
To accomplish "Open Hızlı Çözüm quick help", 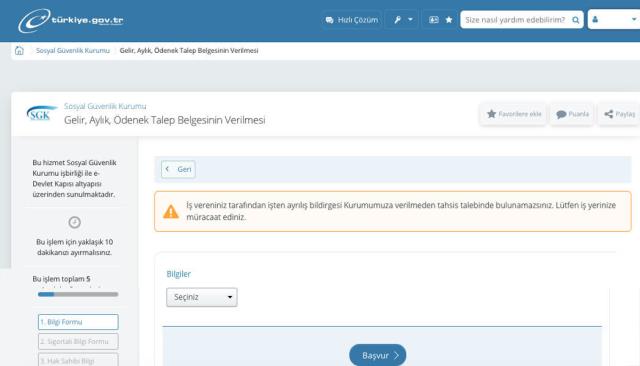I will click(351, 20).
